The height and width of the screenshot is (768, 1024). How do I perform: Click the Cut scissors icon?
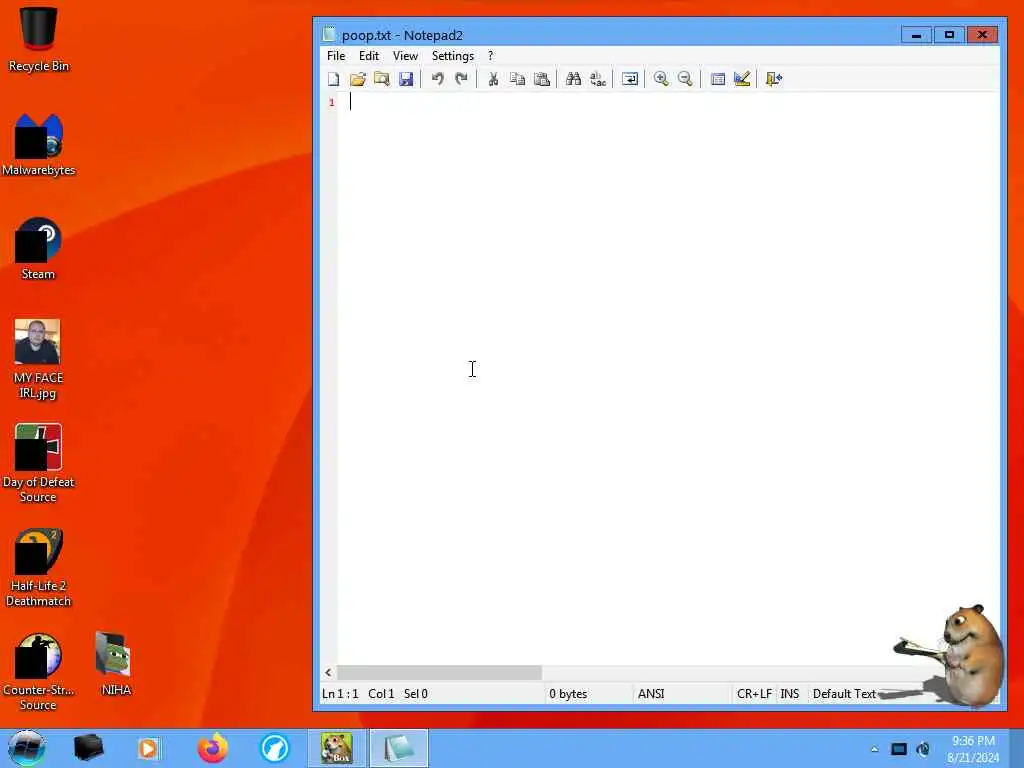pyautogui.click(x=493, y=79)
